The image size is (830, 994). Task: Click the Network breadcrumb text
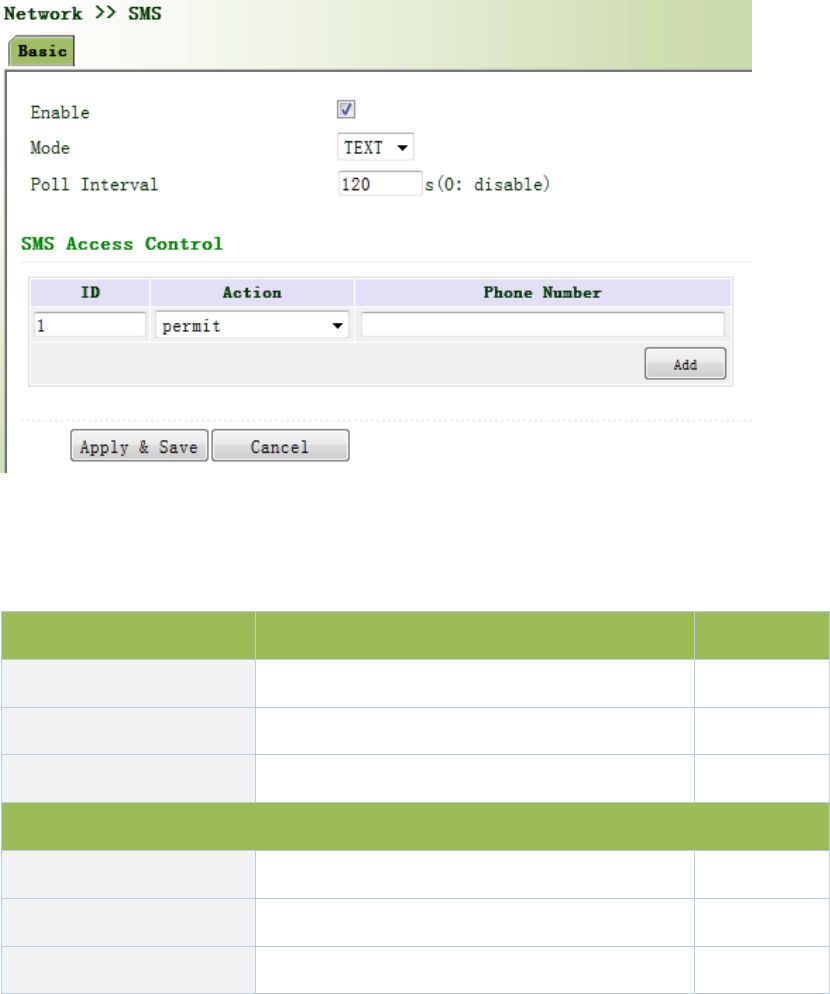43,13
